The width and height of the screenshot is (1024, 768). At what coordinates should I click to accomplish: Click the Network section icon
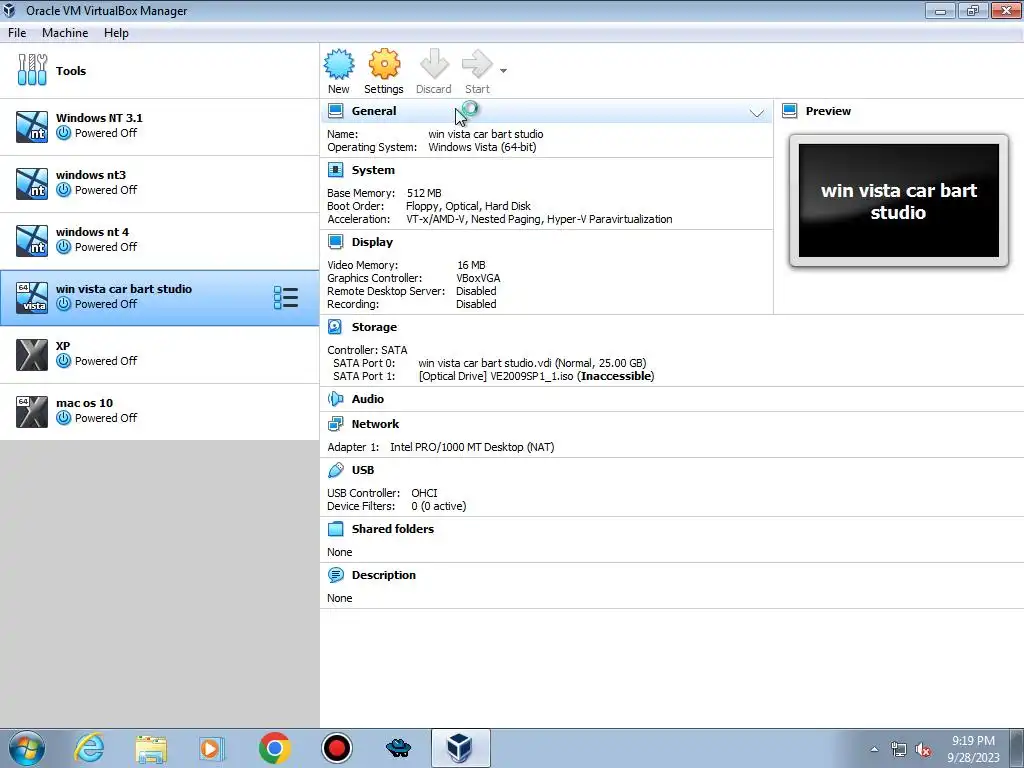(336, 424)
